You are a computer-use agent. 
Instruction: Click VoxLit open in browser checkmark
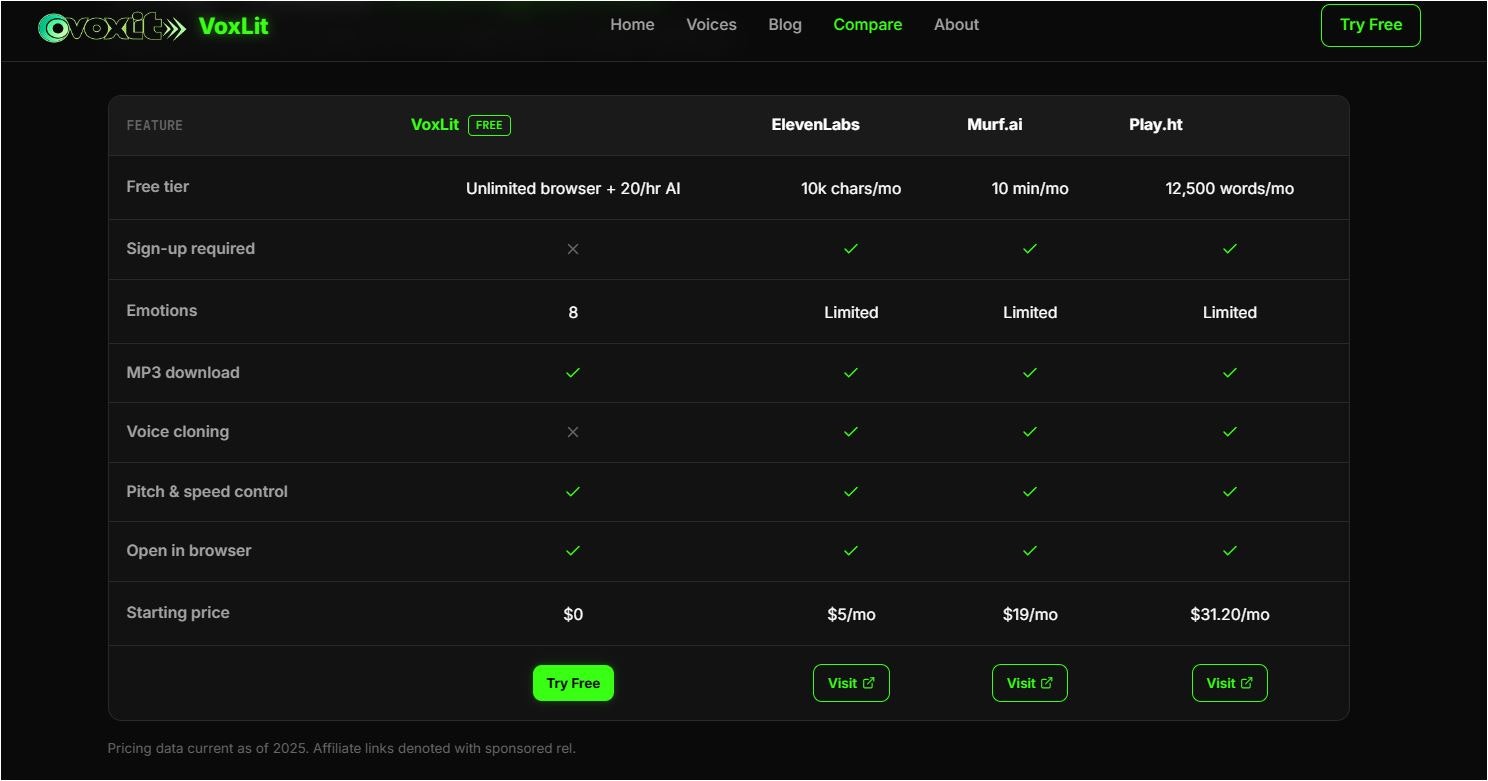pyautogui.click(x=573, y=551)
